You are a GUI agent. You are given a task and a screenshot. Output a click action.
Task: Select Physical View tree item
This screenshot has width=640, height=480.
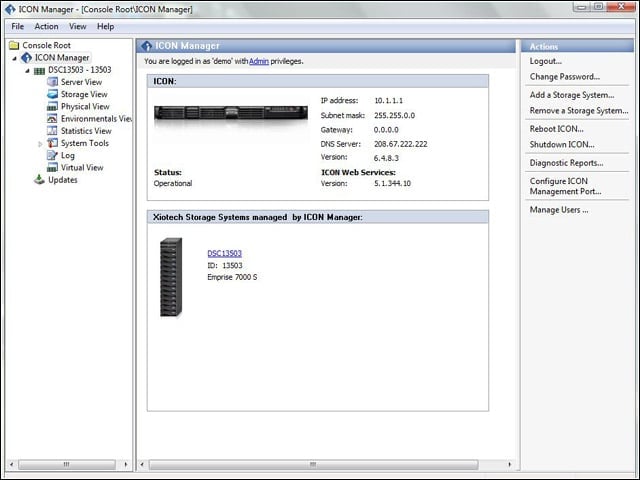[x=85, y=107]
